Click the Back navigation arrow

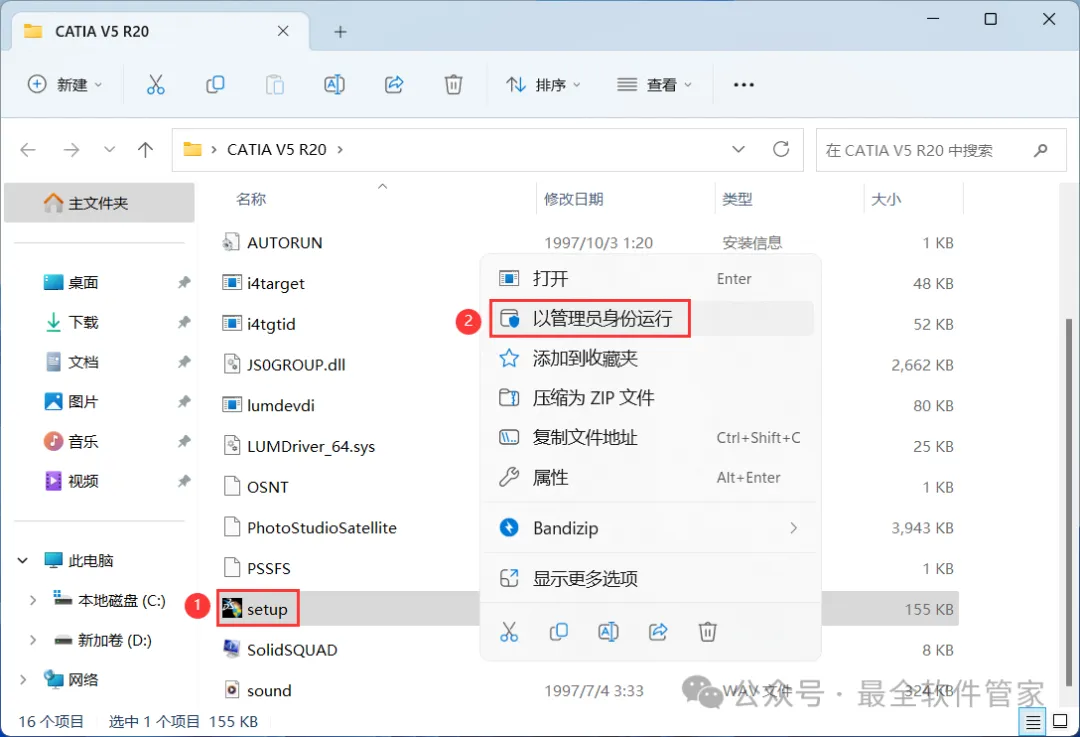tap(28, 149)
